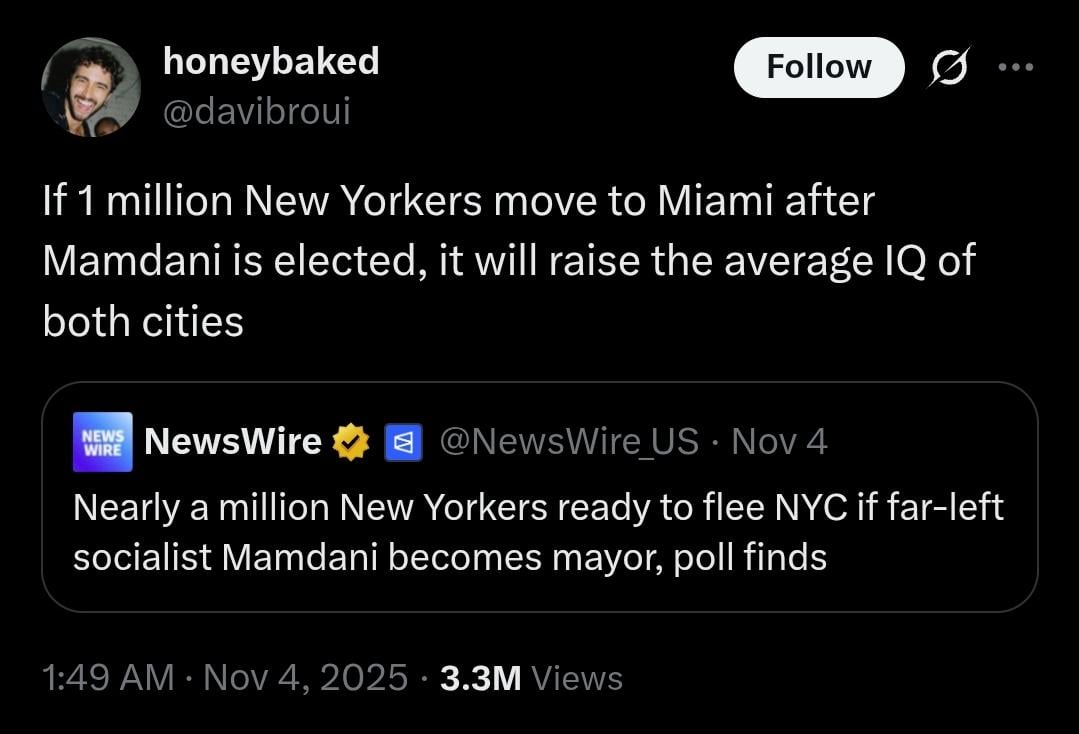View the 3.3M view count
Screen dimensions: 1079x734
[480, 678]
